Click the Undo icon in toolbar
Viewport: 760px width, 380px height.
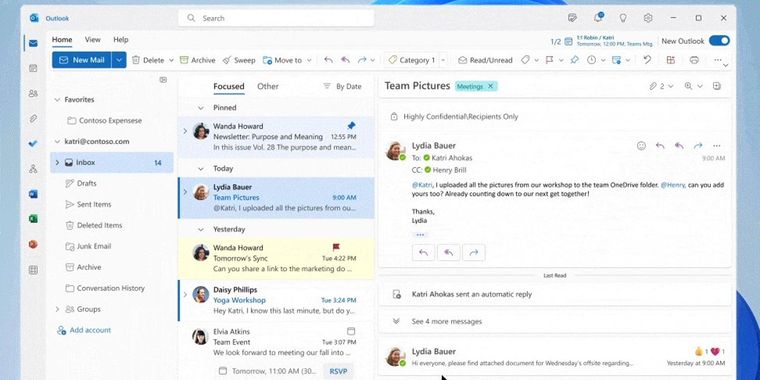(x=647, y=60)
